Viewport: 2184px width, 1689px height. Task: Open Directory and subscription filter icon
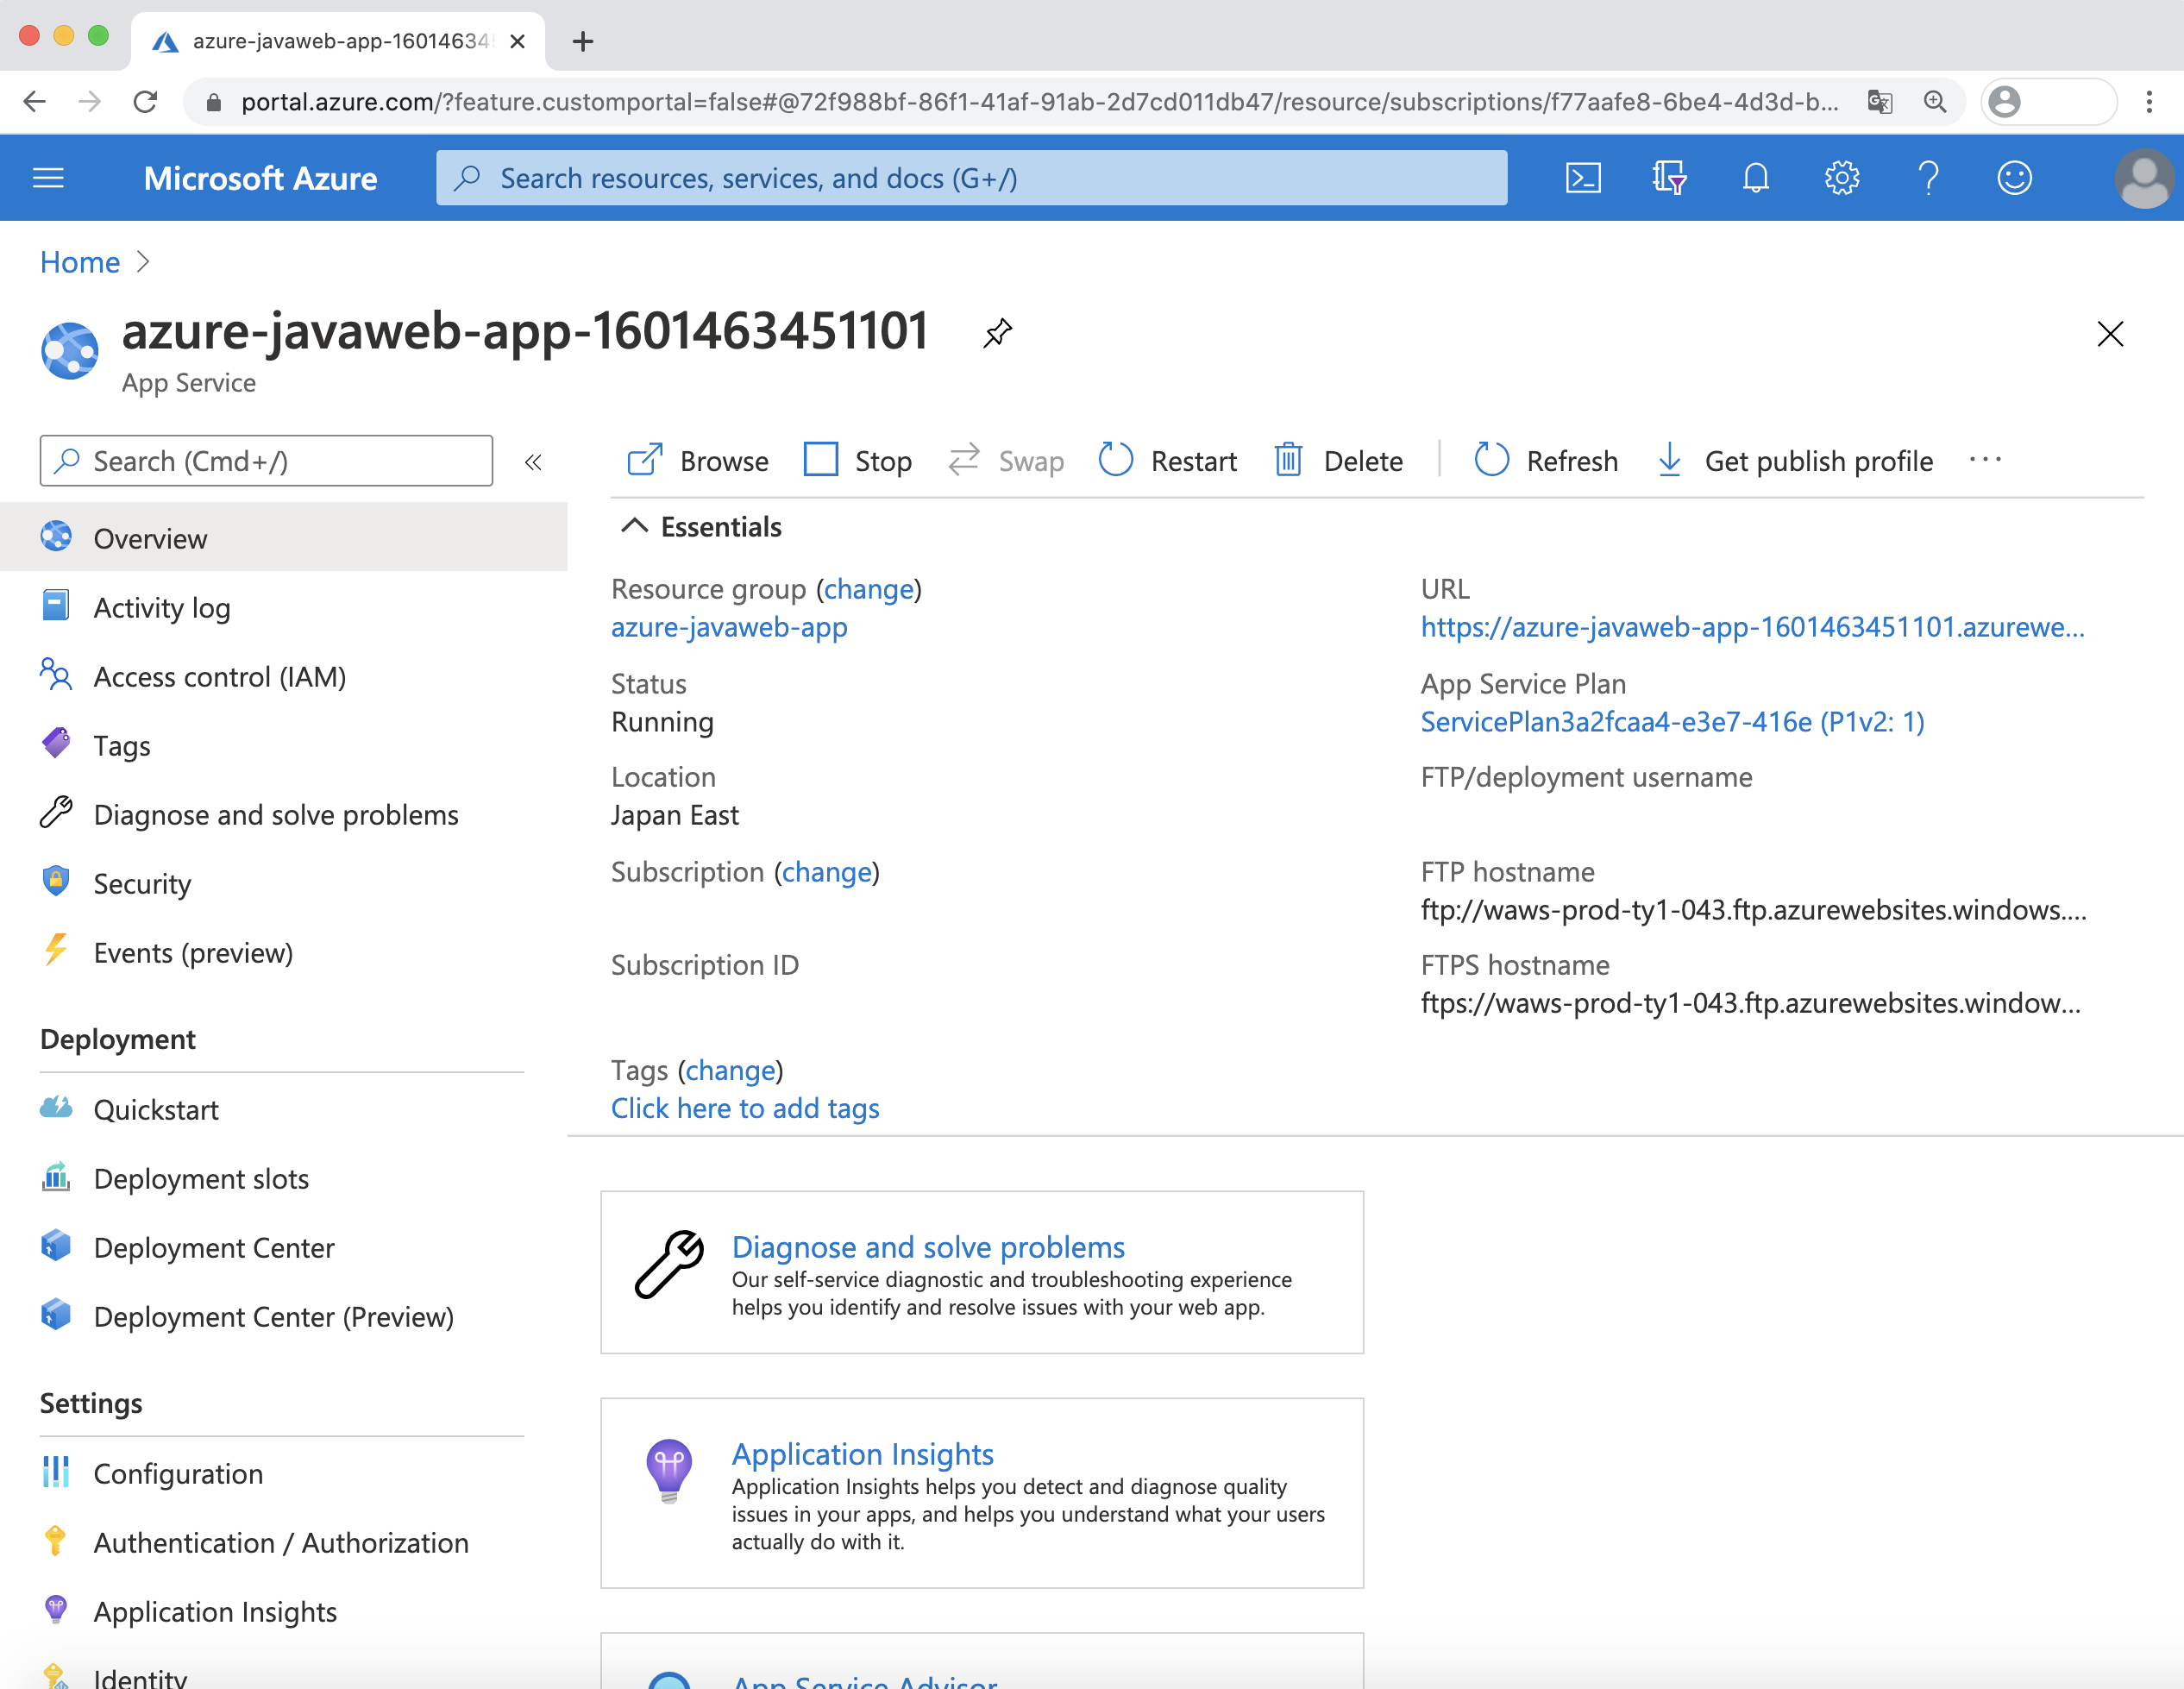(x=1669, y=178)
